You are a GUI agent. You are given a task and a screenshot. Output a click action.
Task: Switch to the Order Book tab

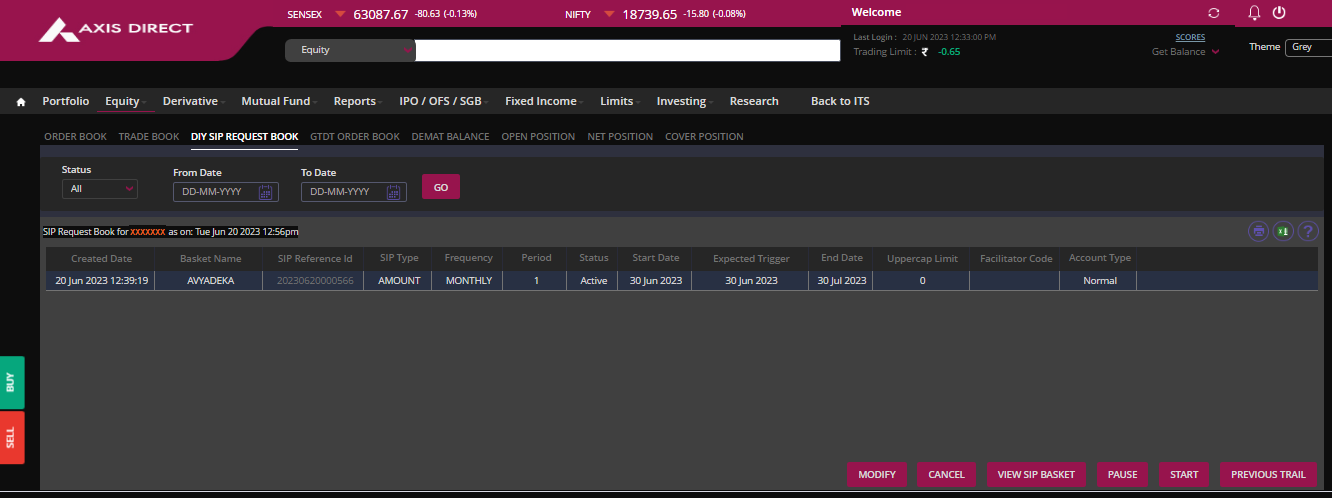click(75, 137)
